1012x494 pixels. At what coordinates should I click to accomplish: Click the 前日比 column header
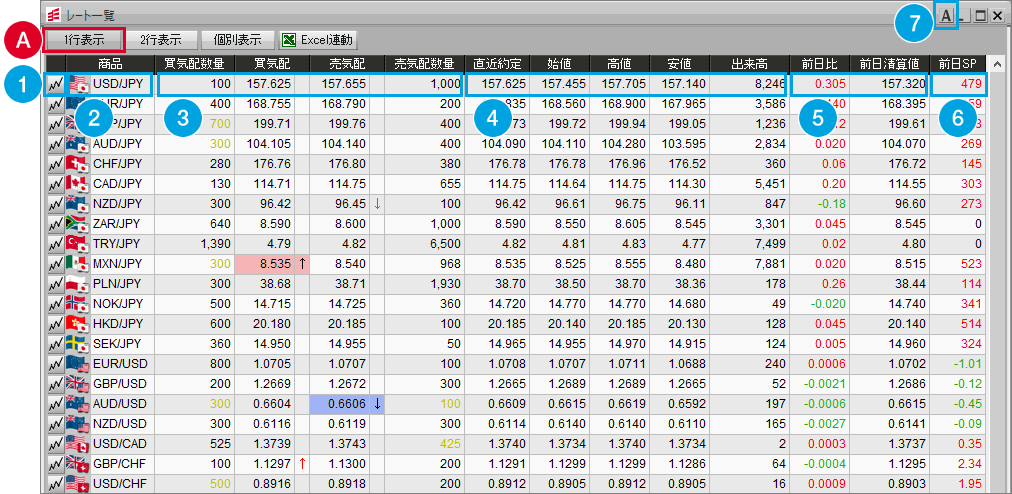tap(820, 64)
